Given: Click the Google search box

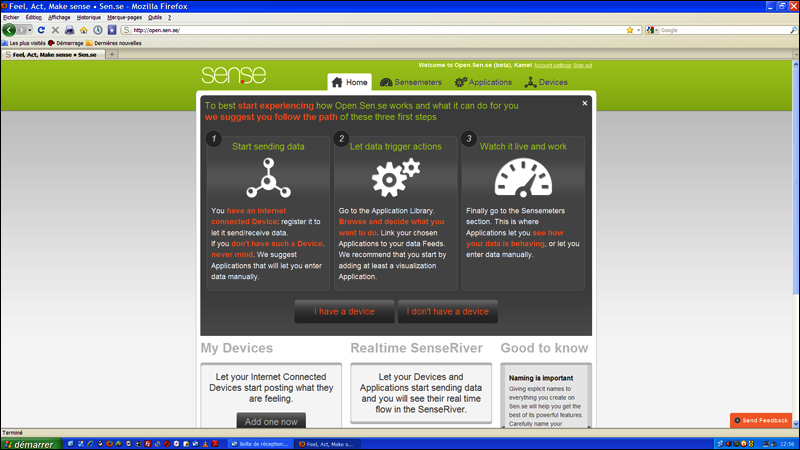Looking at the screenshot, I should [724, 30].
